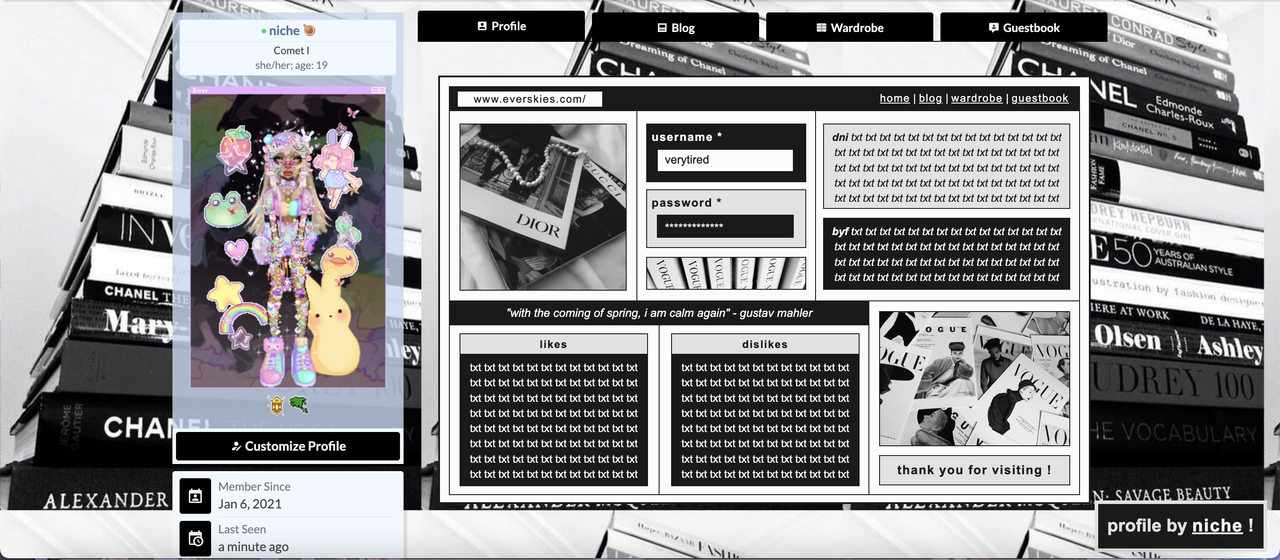The image size is (1280, 560).
Task: Open the blog link in layout header
Action: pyautogui.click(x=930, y=98)
